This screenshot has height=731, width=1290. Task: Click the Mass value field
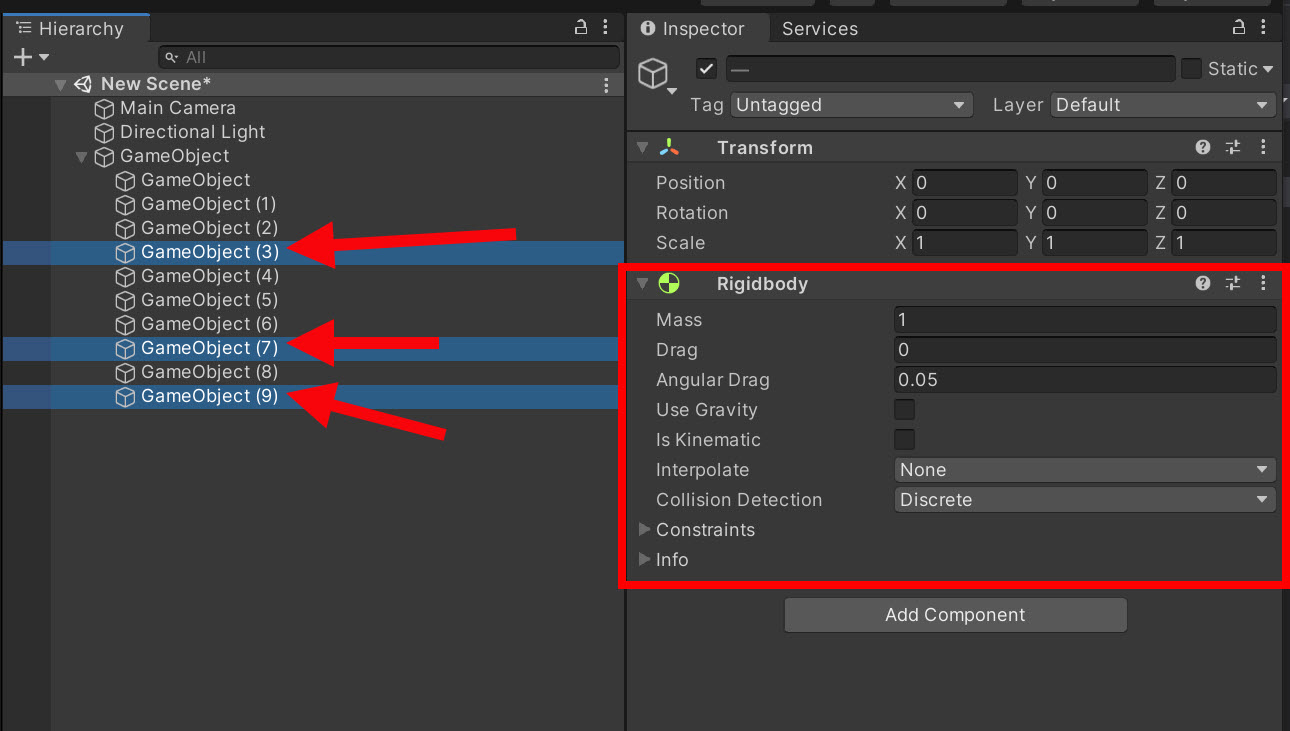1085,320
